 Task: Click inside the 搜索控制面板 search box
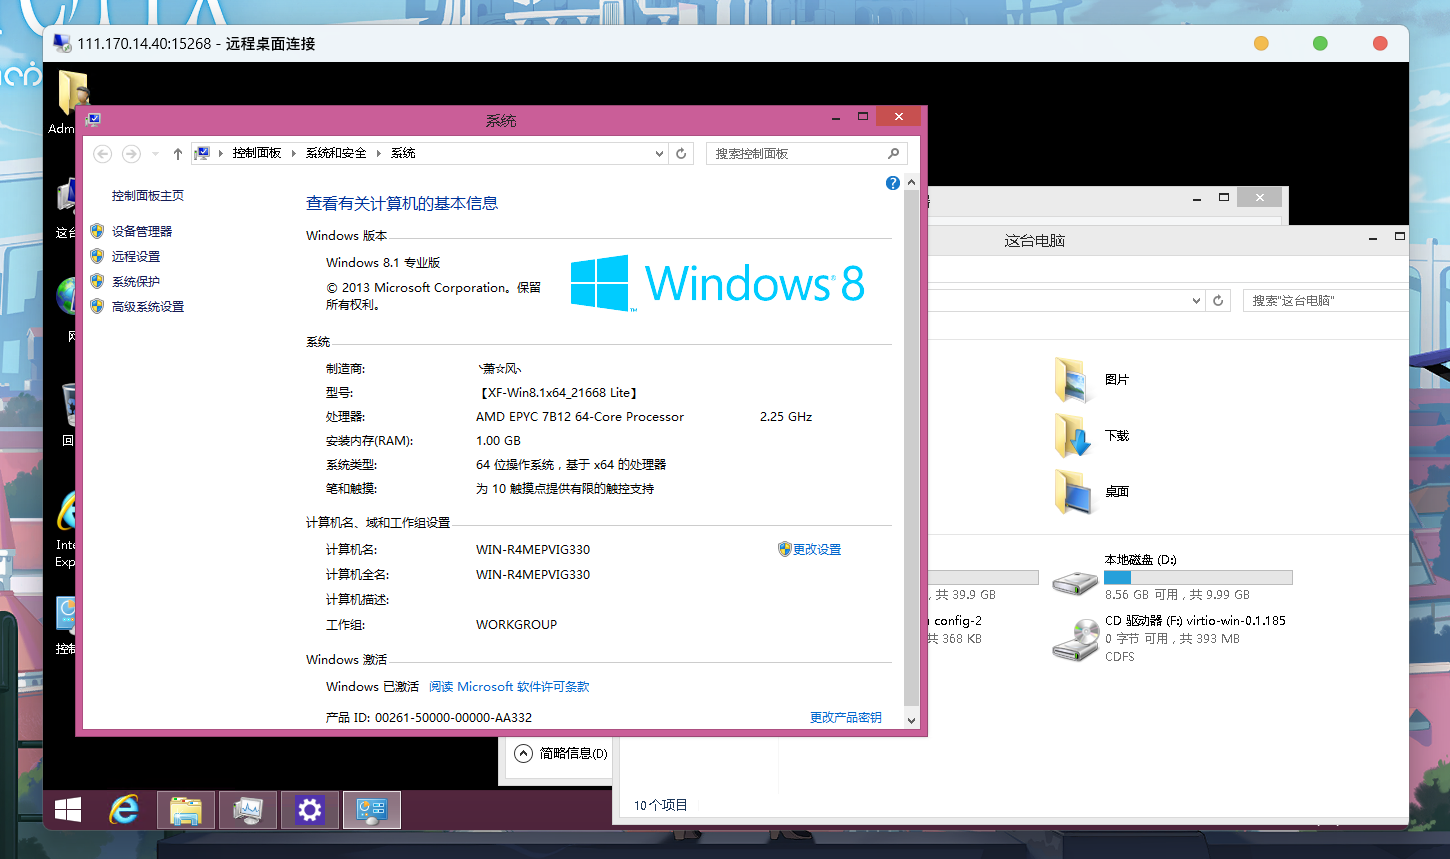[x=795, y=153]
